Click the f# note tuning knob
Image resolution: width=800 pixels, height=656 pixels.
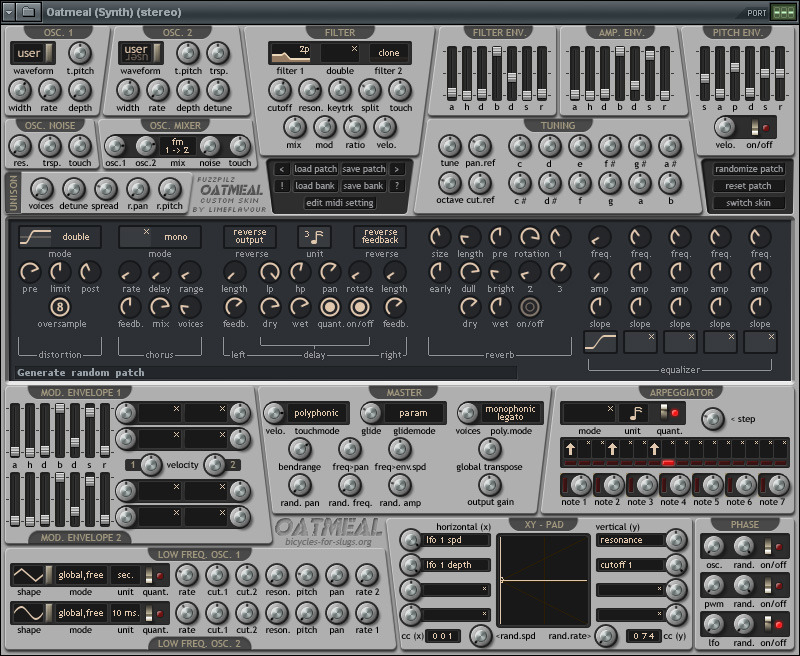pyautogui.click(x=610, y=146)
